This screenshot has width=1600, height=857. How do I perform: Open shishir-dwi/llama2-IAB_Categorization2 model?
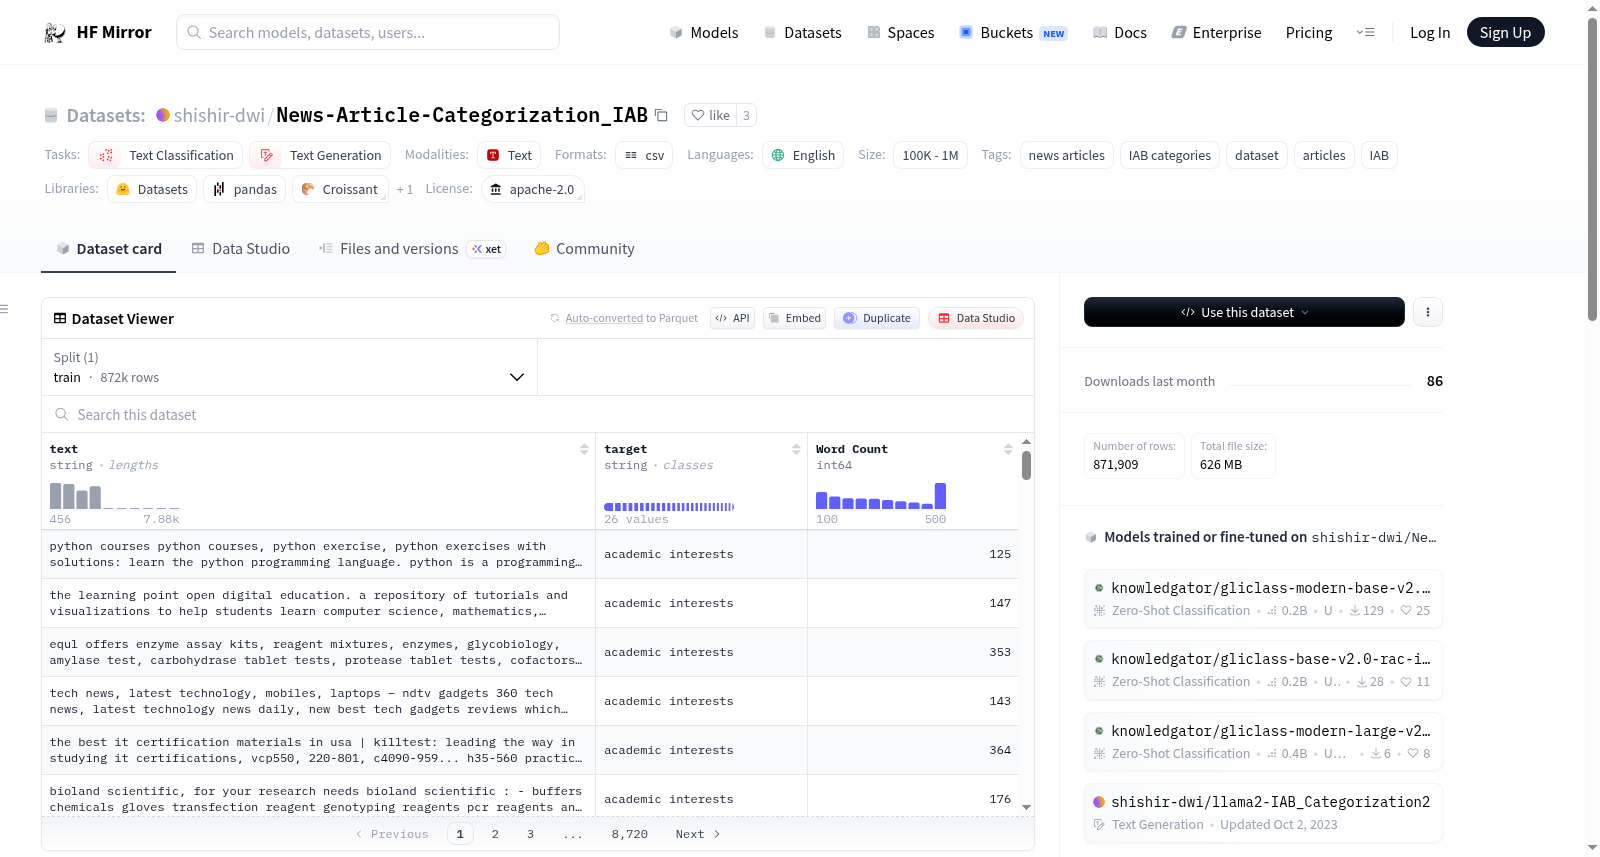pos(1263,812)
